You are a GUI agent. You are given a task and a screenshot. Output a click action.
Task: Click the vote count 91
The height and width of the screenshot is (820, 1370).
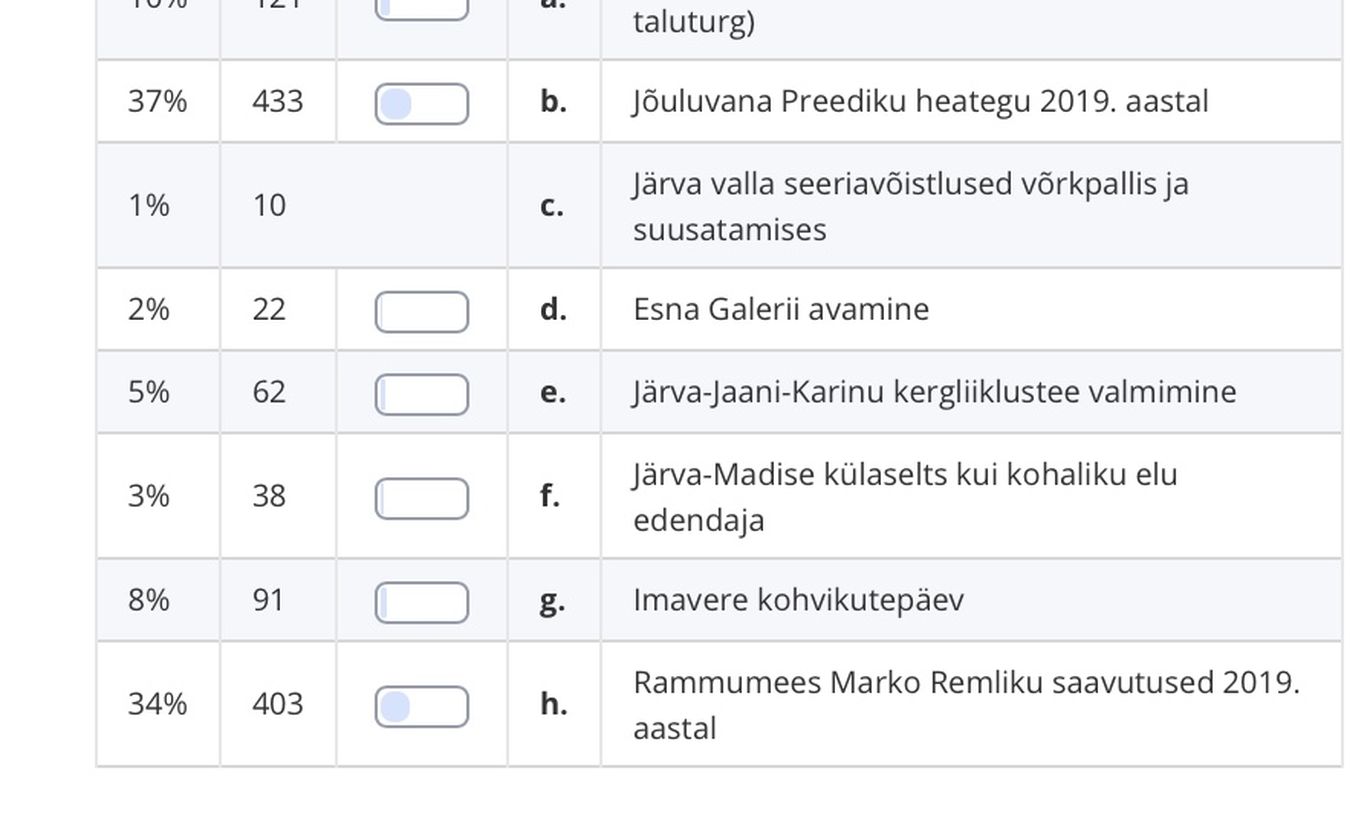(x=268, y=600)
